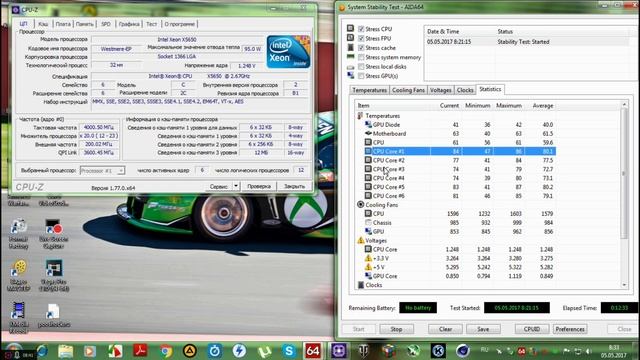Open the AIMP player taskbar icon
This screenshot has width=640, height=360.
point(190,351)
